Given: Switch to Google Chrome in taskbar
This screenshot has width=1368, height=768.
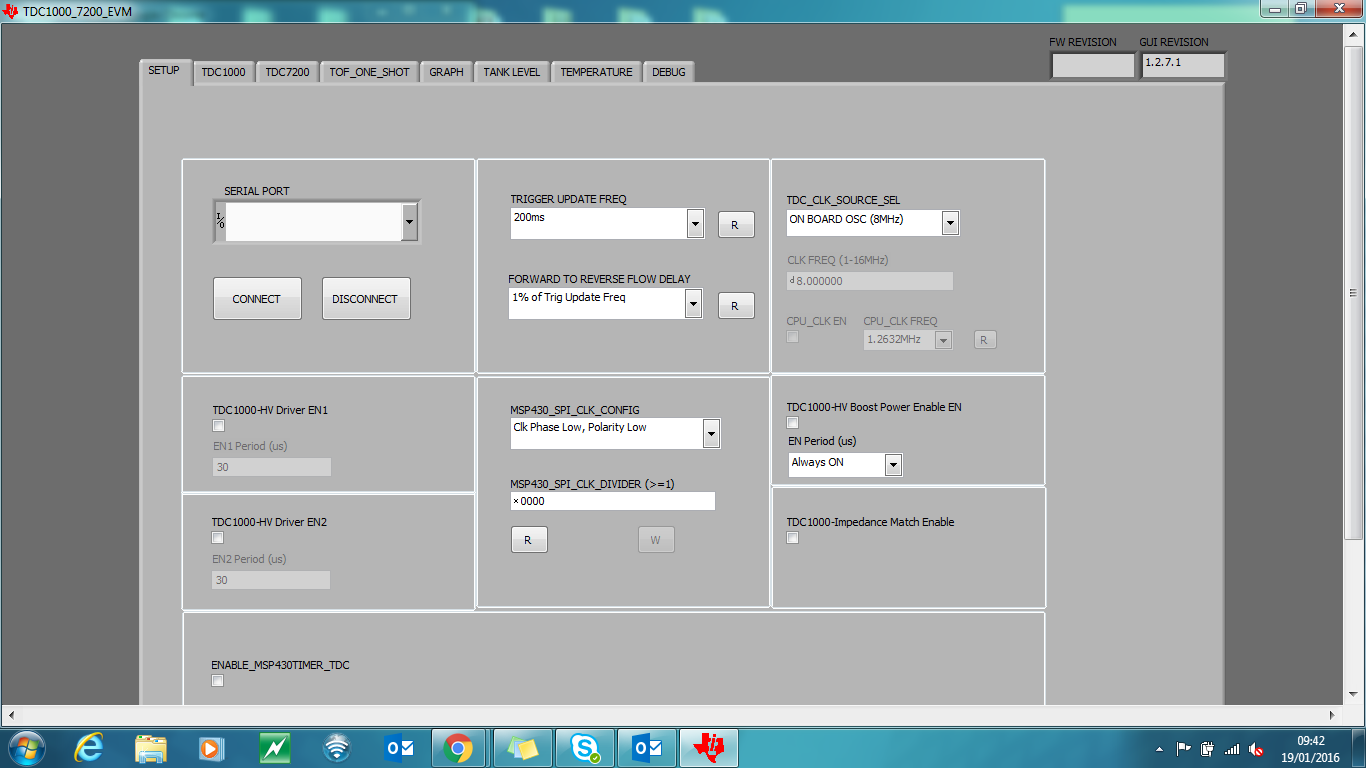Looking at the screenshot, I should [459, 748].
